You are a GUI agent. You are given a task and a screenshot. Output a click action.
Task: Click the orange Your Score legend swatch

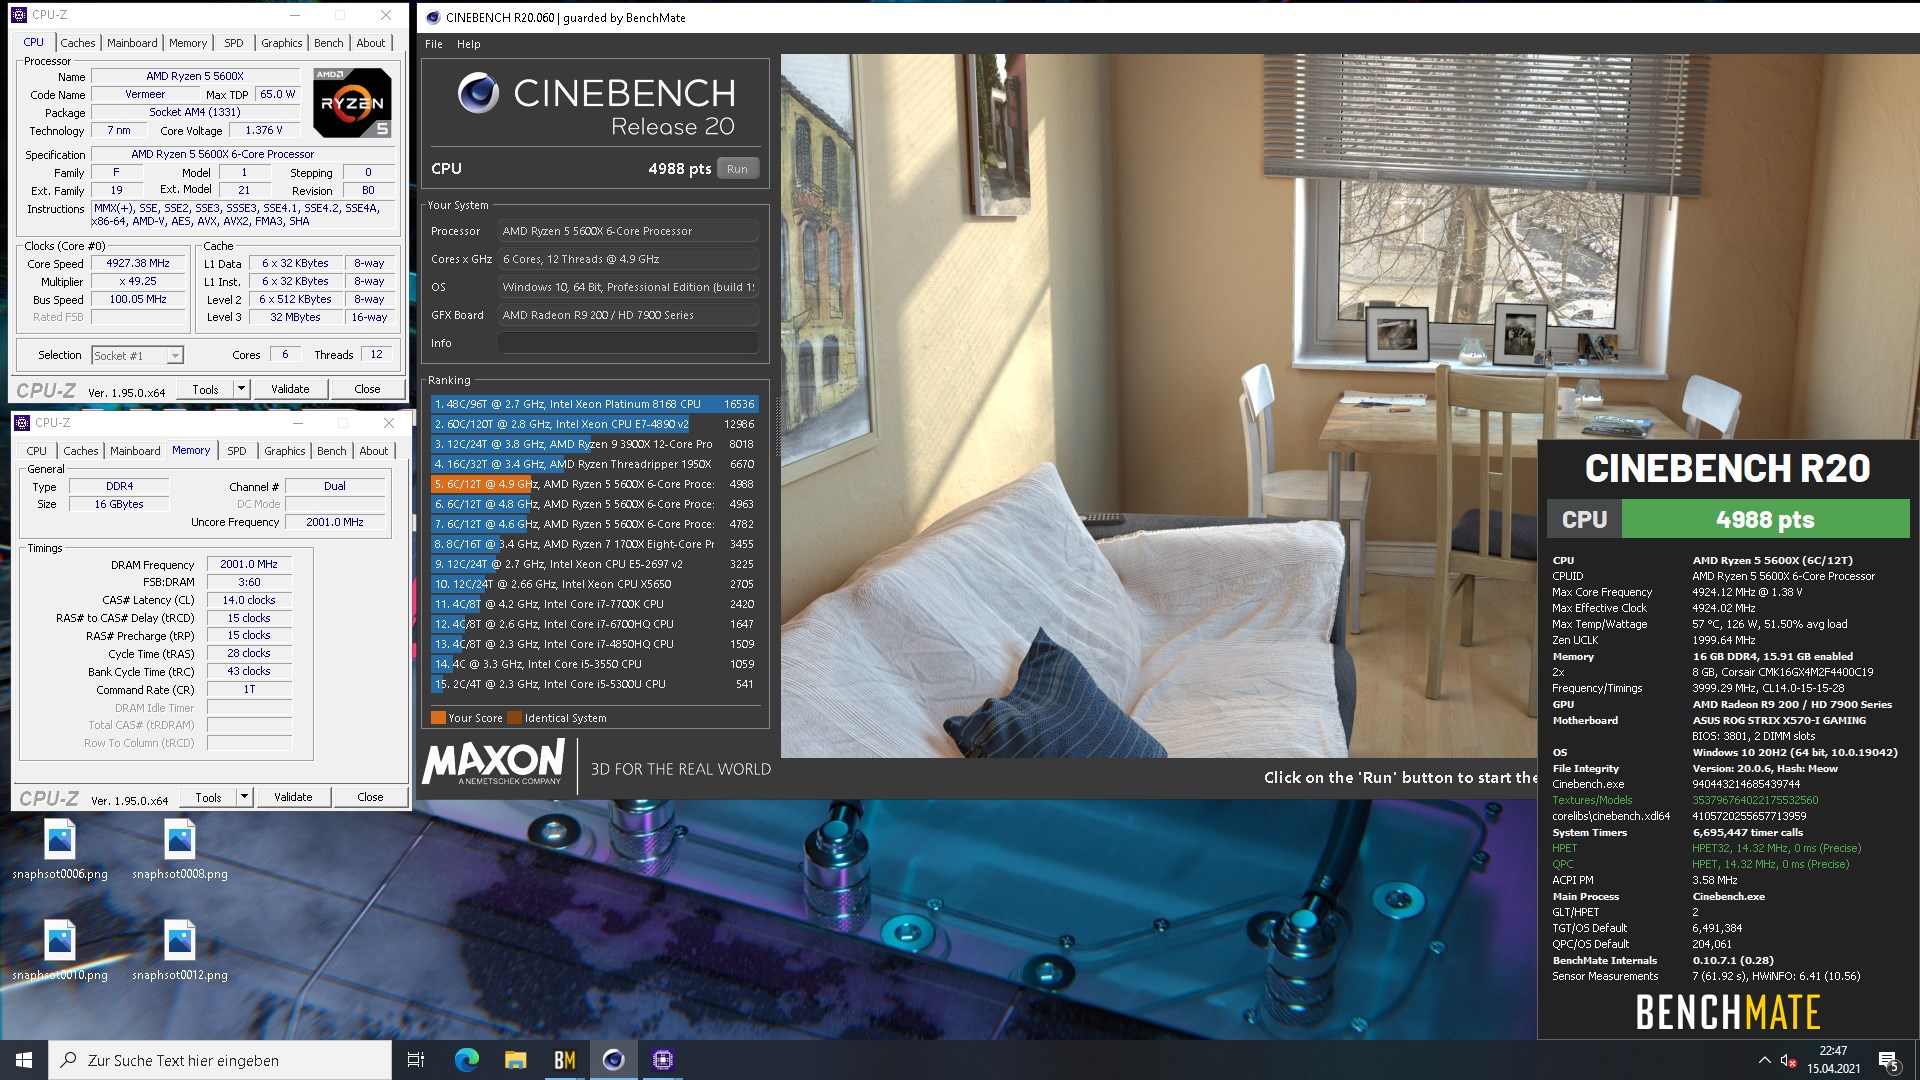438,718
